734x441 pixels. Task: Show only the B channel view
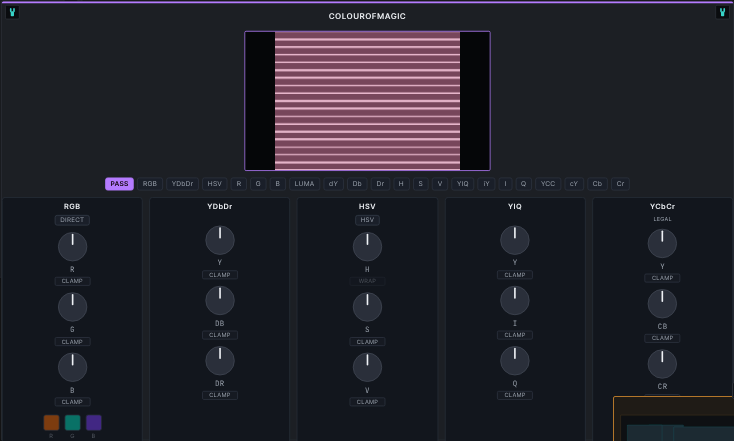[x=278, y=184]
